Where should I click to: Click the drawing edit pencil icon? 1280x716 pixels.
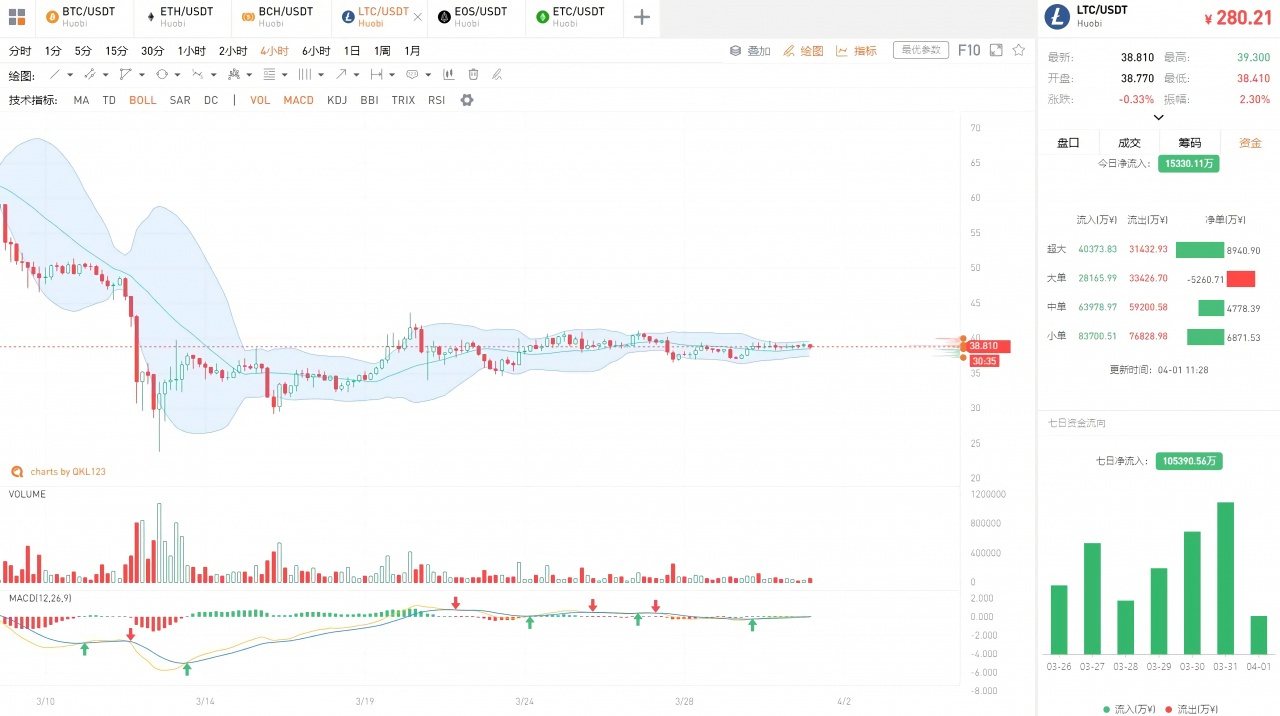(497, 74)
